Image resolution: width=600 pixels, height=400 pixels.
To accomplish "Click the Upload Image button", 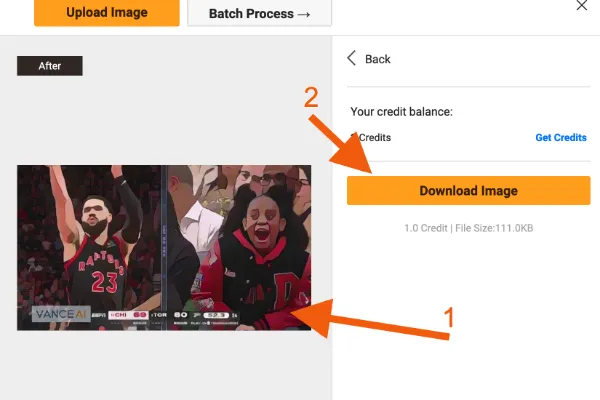I will 107,13.
